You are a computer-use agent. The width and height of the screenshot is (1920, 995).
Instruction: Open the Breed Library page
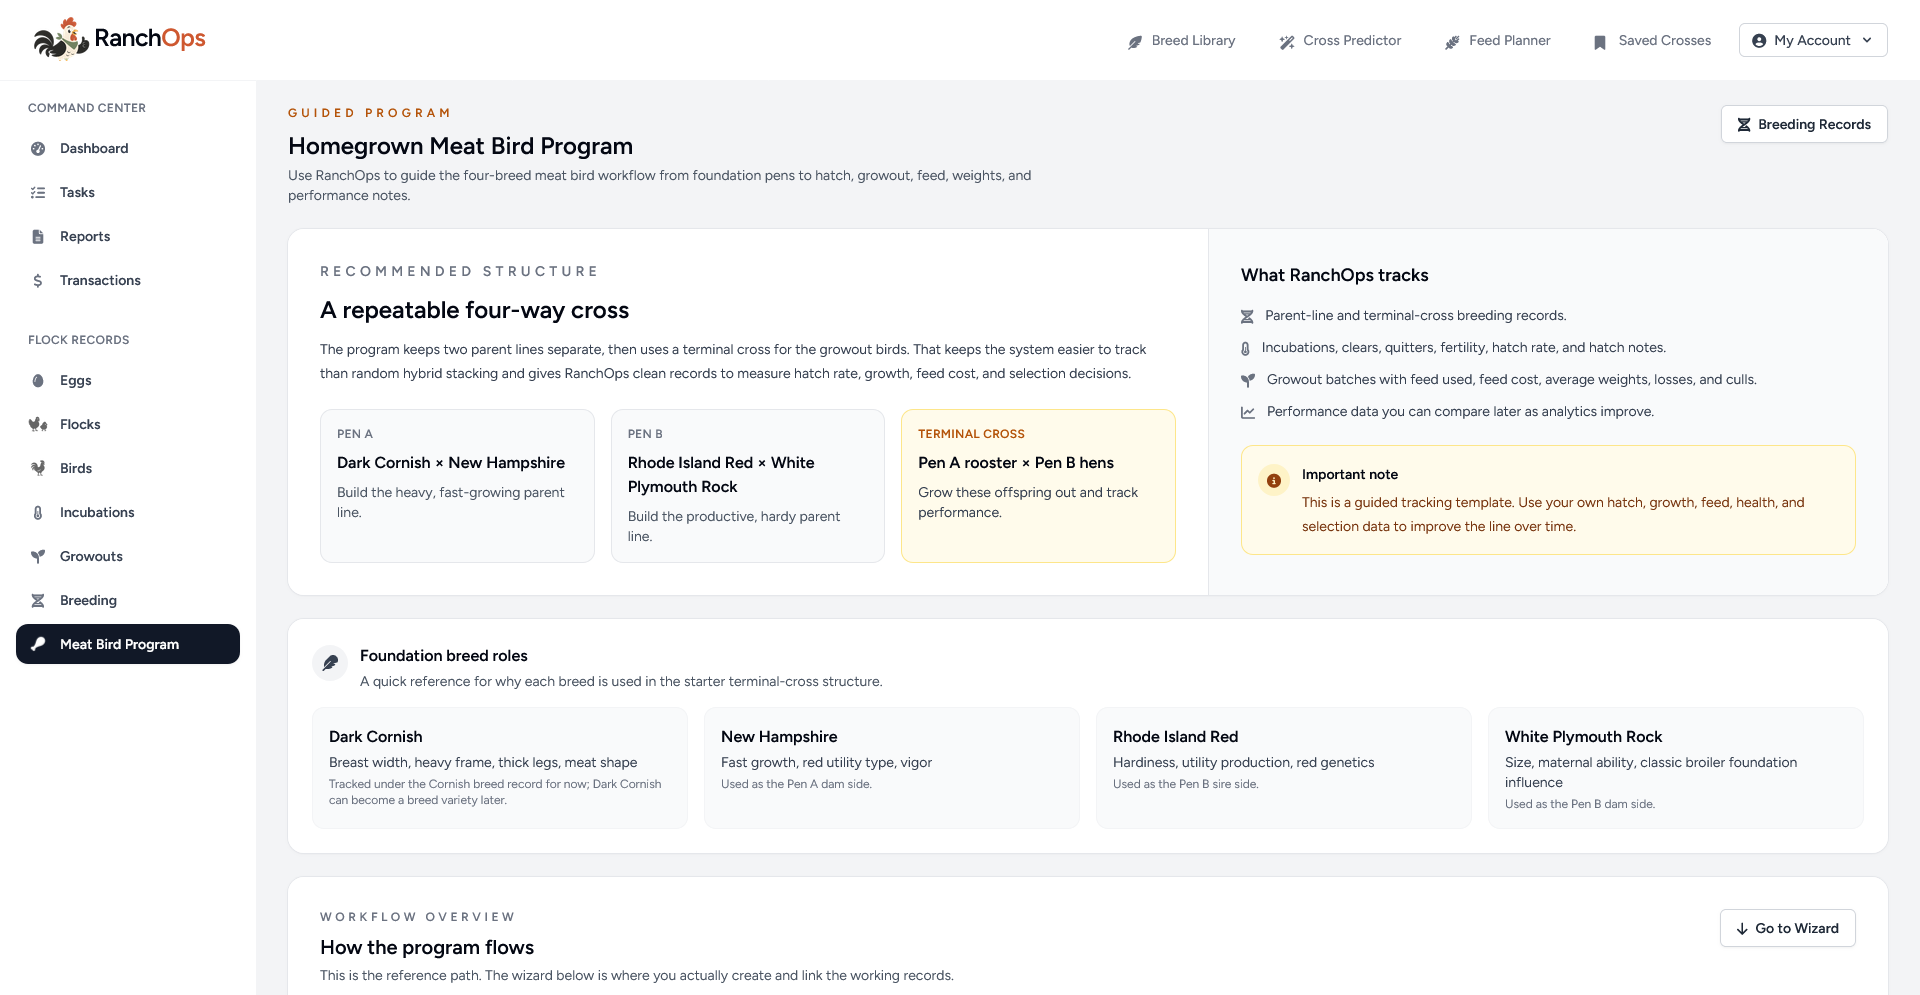click(x=1182, y=41)
